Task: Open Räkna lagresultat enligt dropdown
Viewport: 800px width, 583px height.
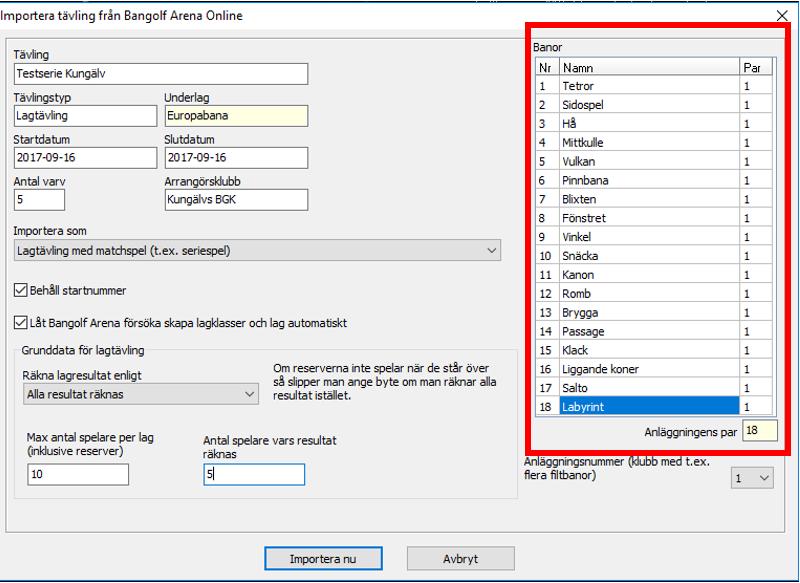Action: click(141, 394)
